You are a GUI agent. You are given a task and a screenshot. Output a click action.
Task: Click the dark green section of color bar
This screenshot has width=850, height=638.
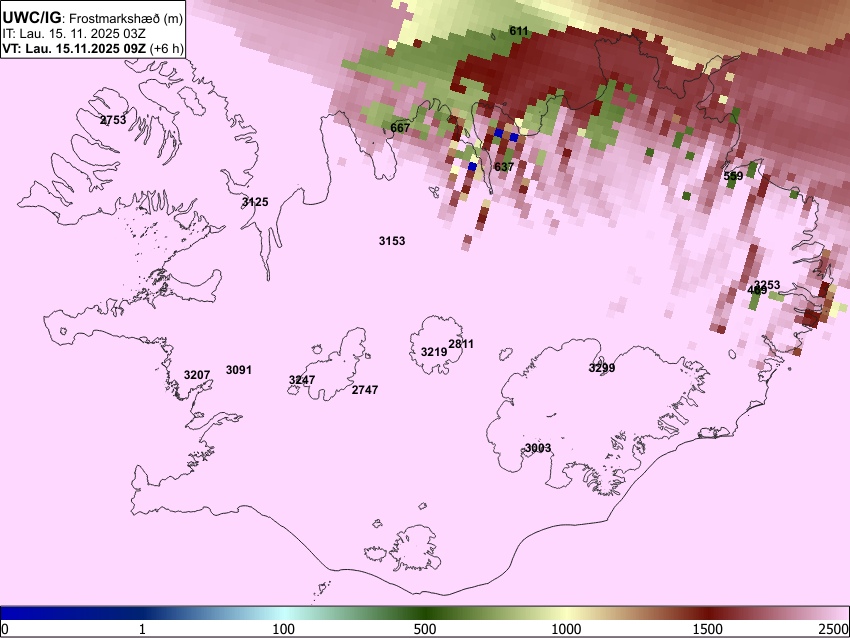(425, 614)
